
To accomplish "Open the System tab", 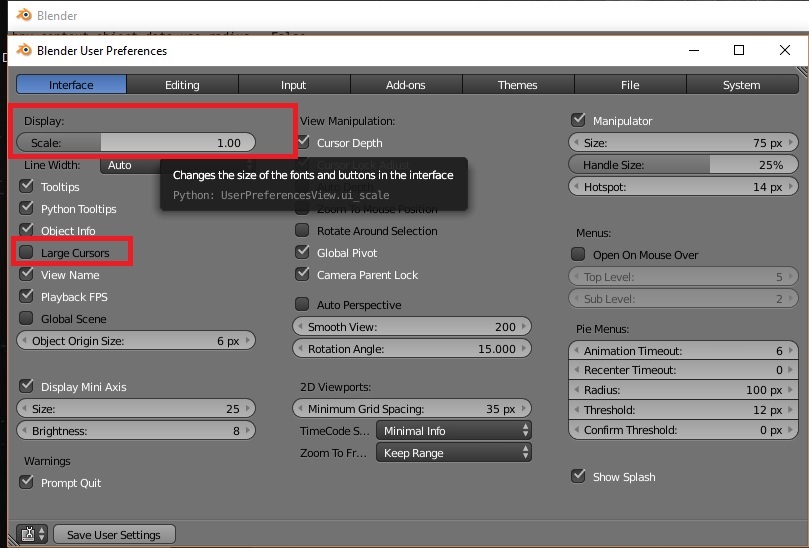I will tap(741, 85).
